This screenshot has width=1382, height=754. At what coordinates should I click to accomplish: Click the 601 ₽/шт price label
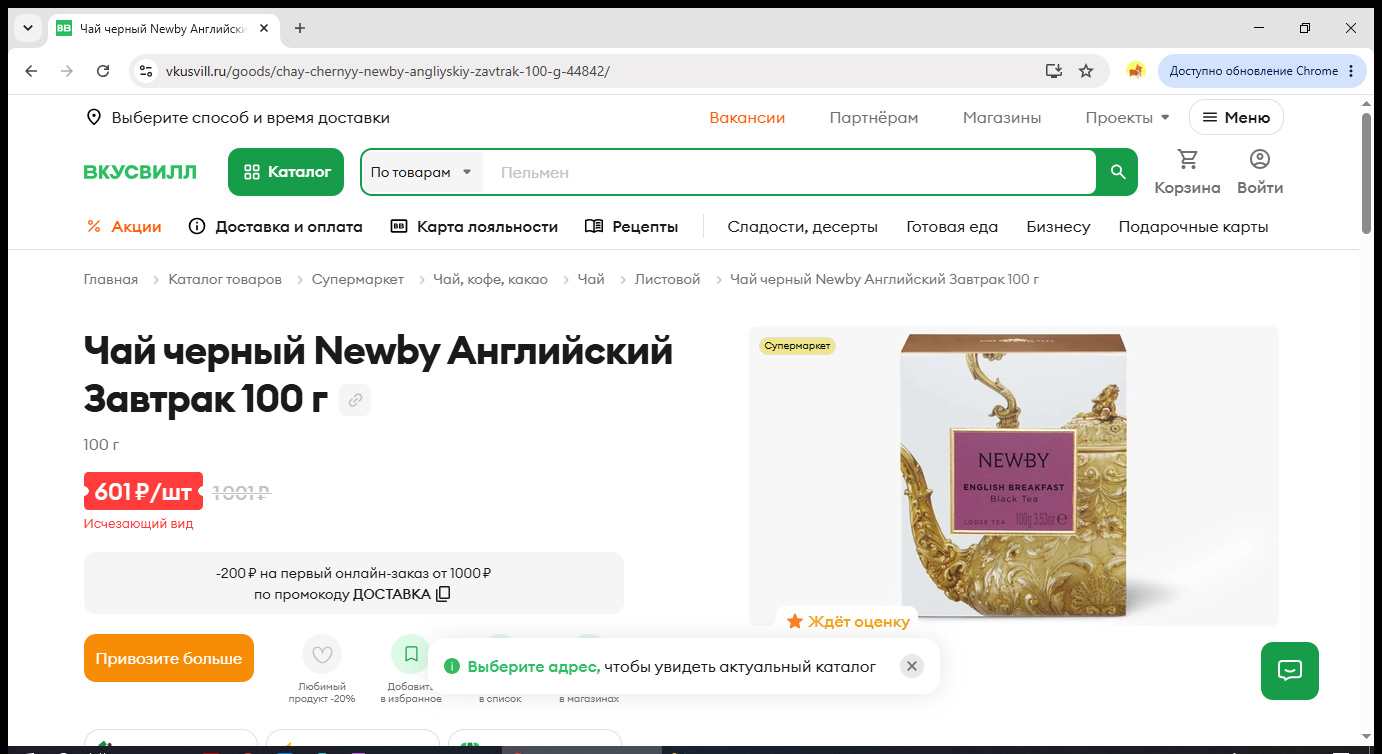[x=143, y=491]
